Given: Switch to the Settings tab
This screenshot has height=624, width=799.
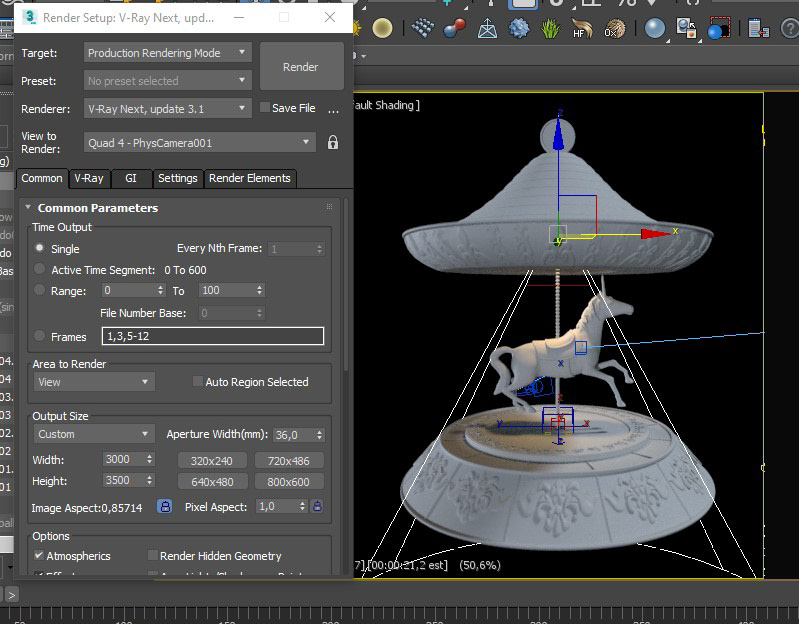Looking at the screenshot, I should pyautogui.click(x=177, y=178).
